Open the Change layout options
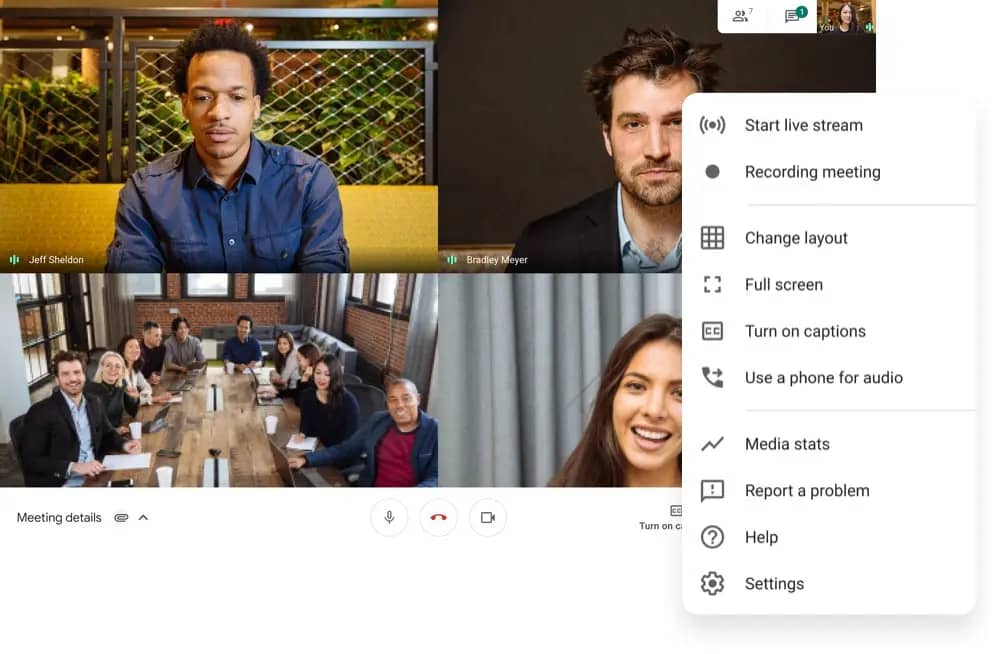 (x=797, y=237)
